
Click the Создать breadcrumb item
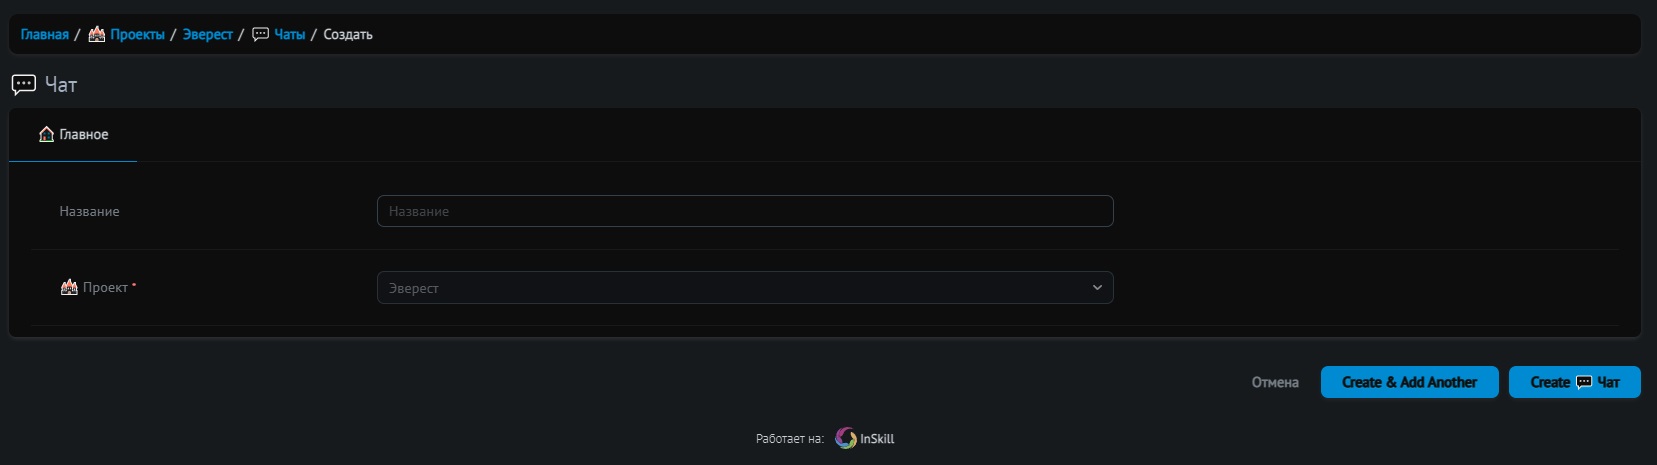348,35
